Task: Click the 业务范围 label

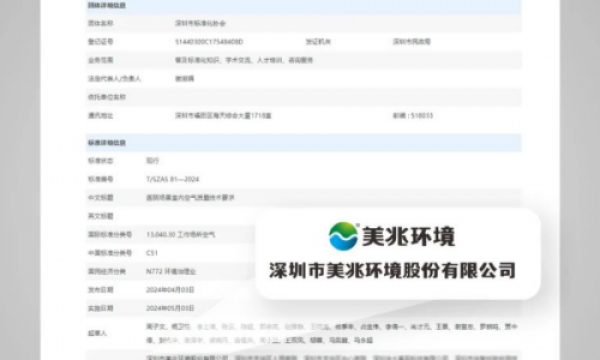Action: point(101,60)
